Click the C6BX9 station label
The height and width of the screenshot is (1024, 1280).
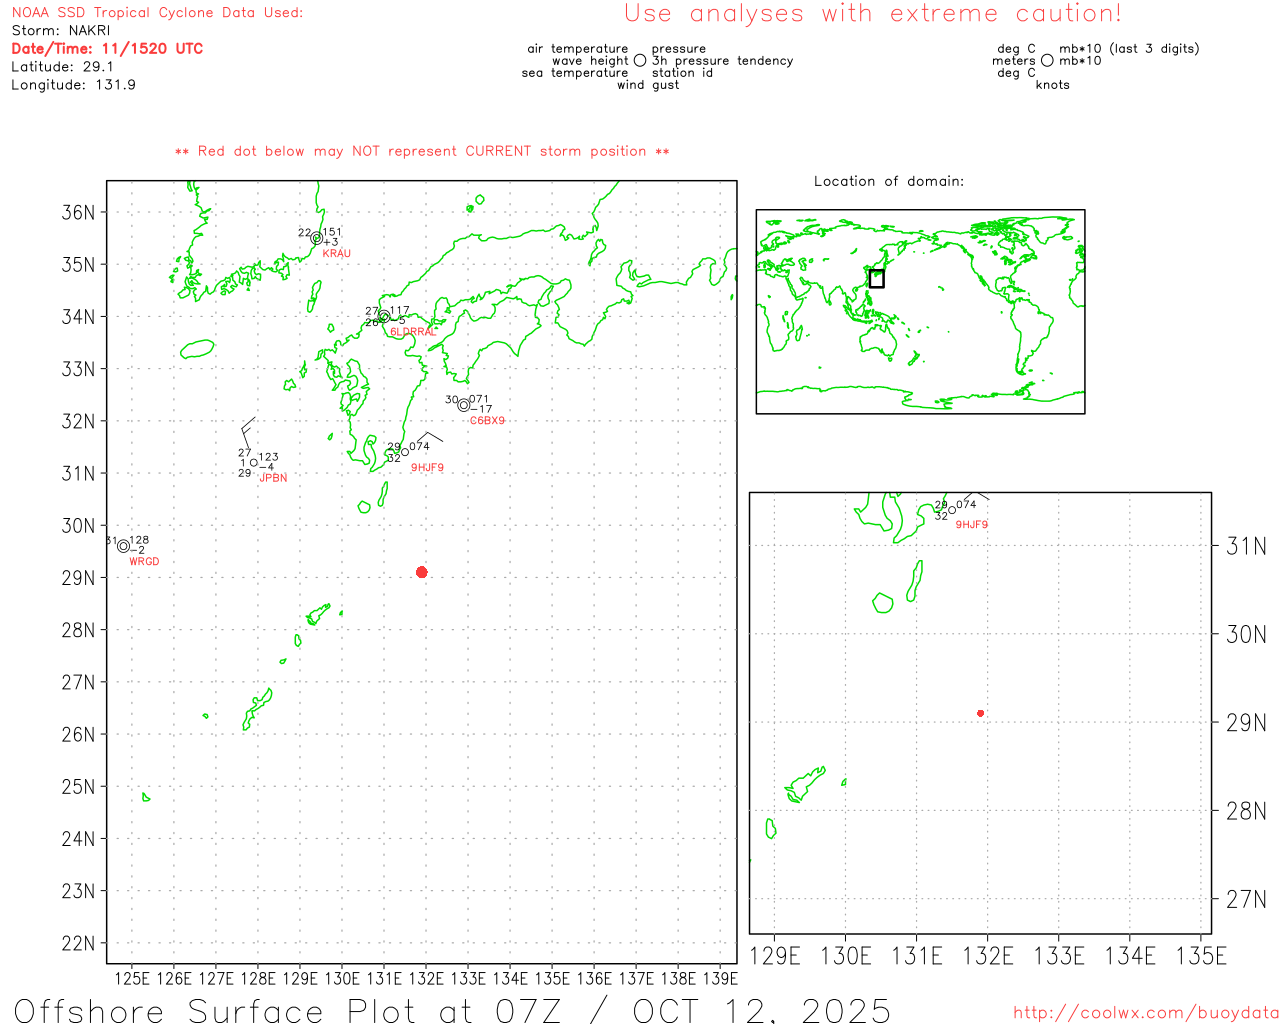pyautogui.click(x=487, y=421)
